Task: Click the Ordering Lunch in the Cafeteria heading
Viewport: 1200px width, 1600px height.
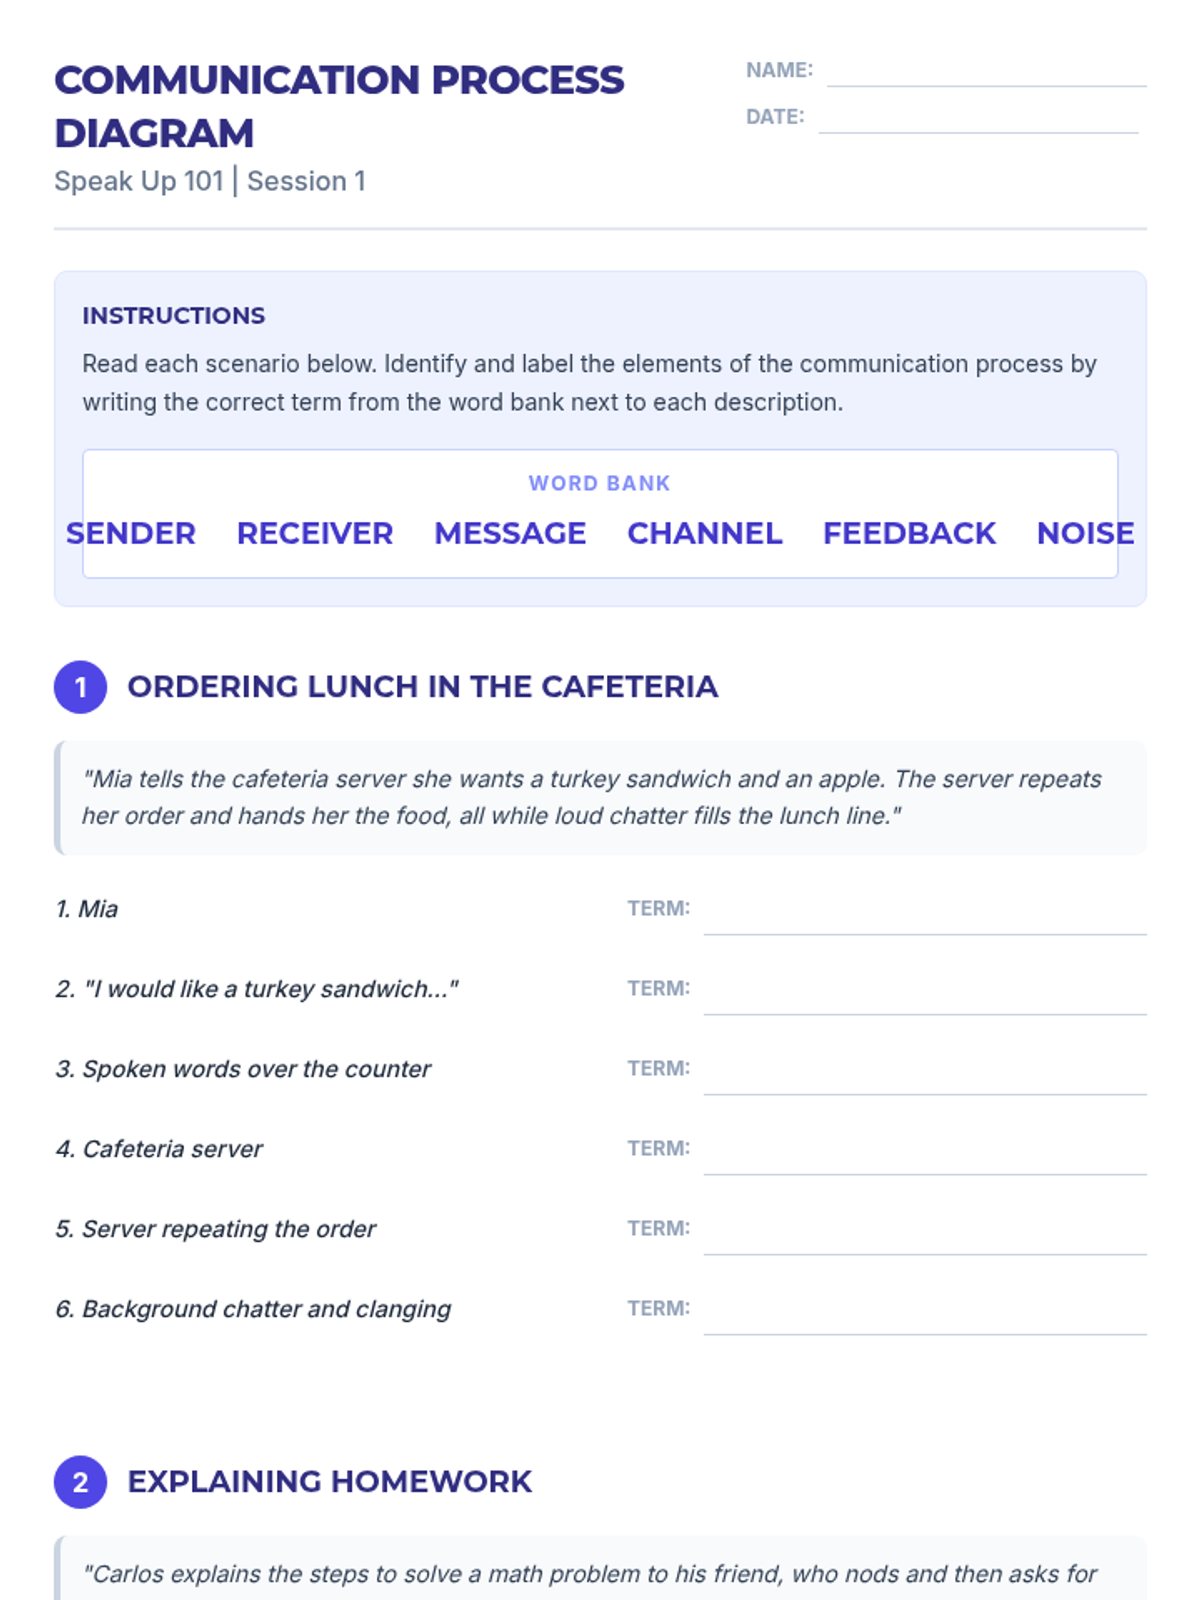Action: pyautogui.click(x=422, y=687)
